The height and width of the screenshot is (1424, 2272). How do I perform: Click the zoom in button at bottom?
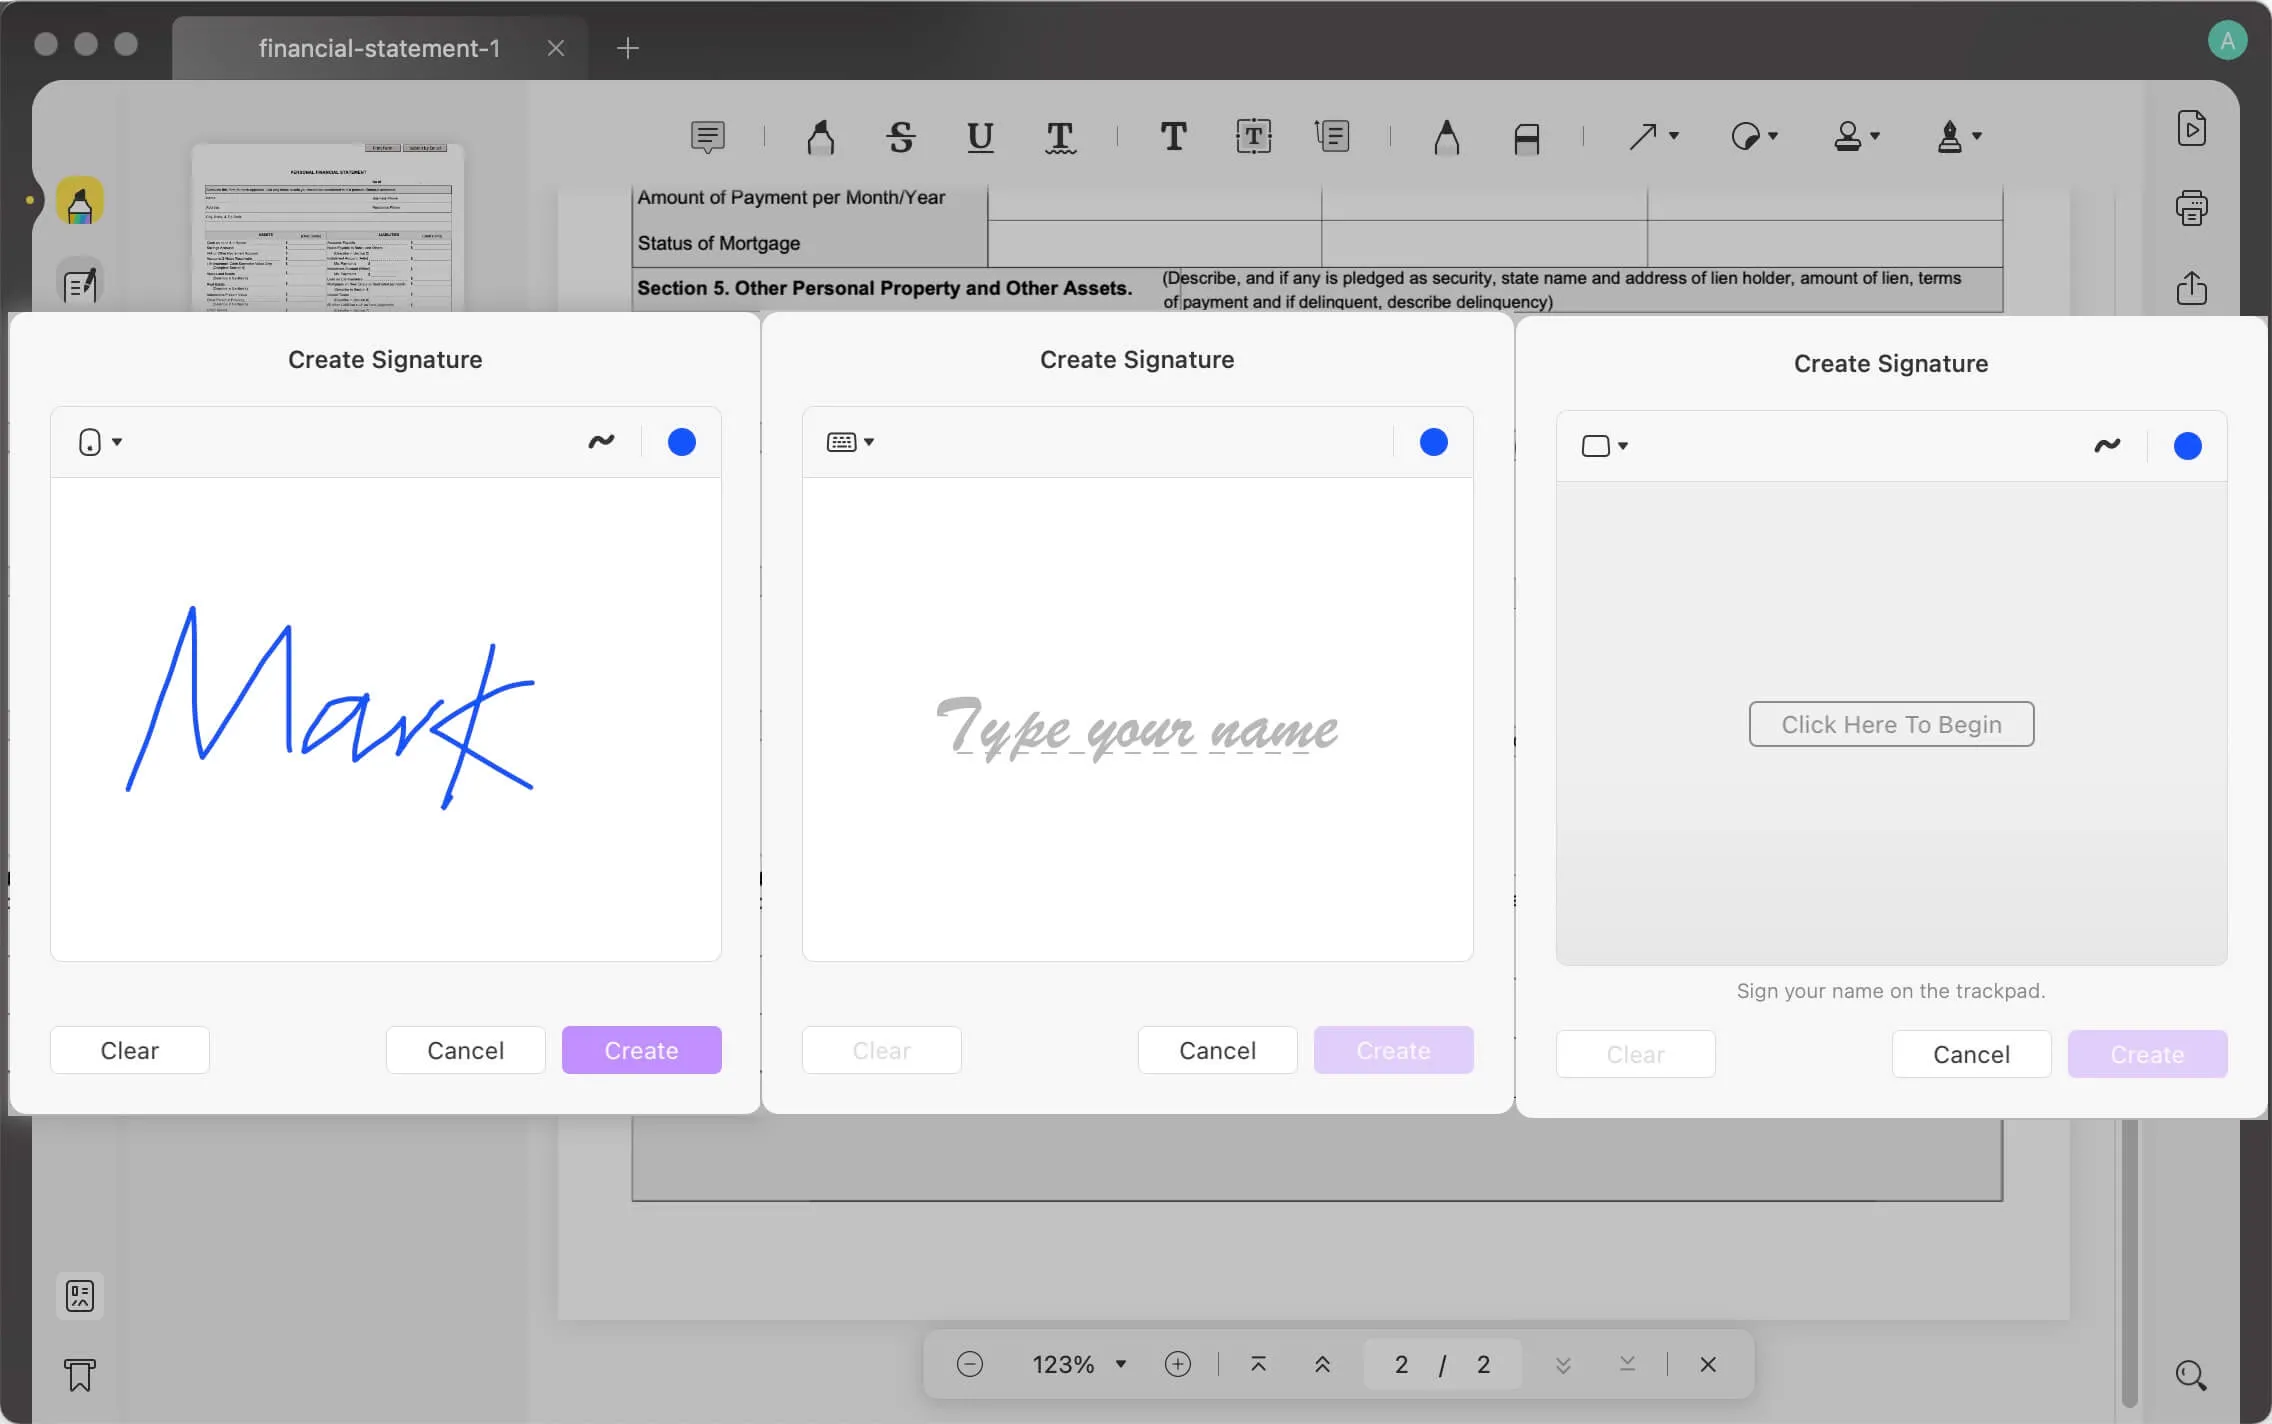tap(1178, 1363)
